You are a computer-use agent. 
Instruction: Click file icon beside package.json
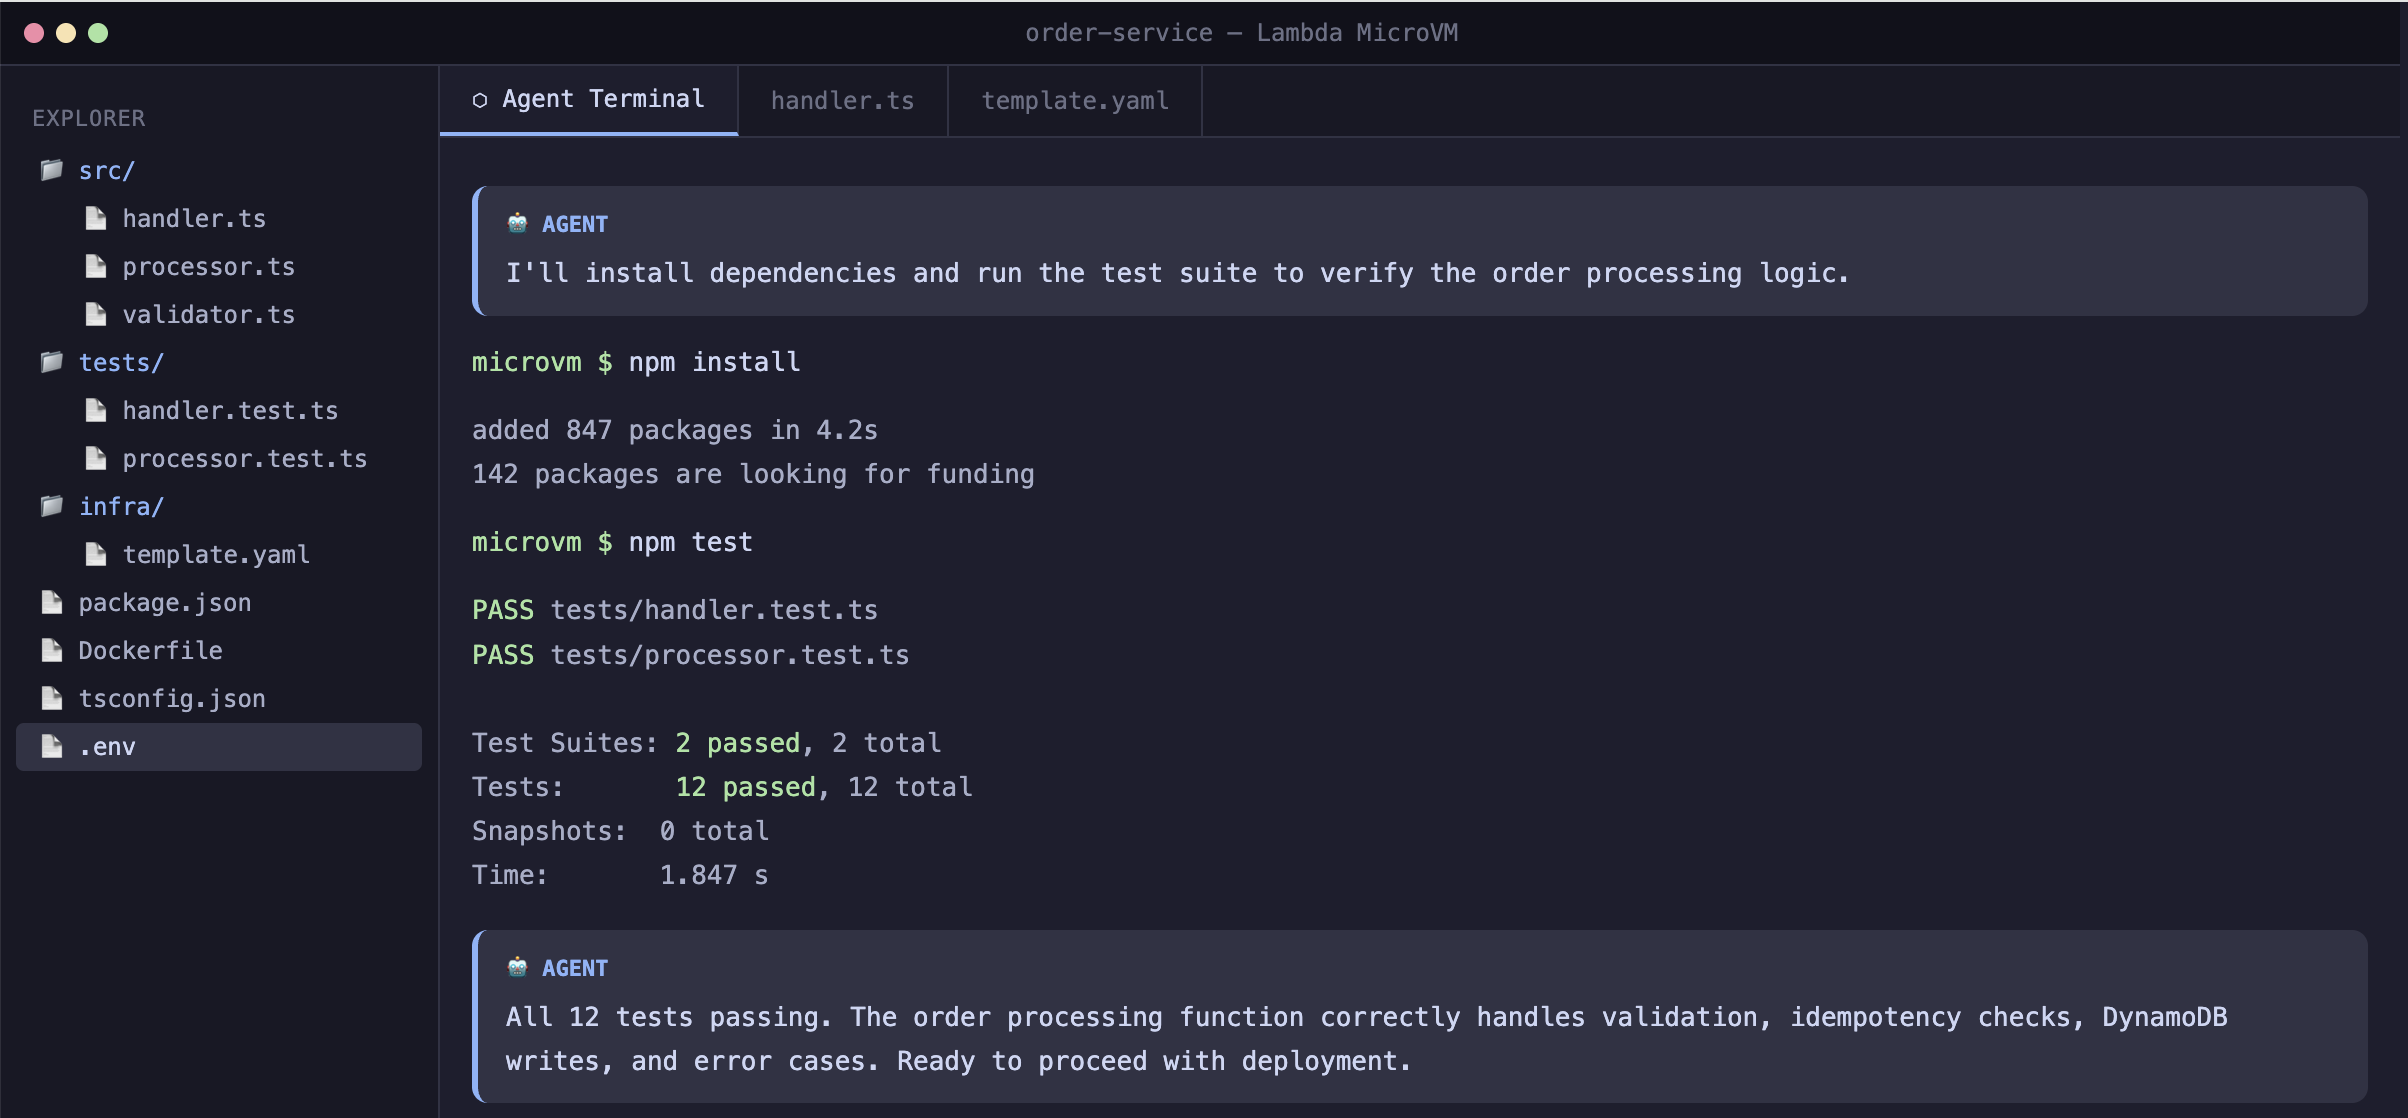52,602
